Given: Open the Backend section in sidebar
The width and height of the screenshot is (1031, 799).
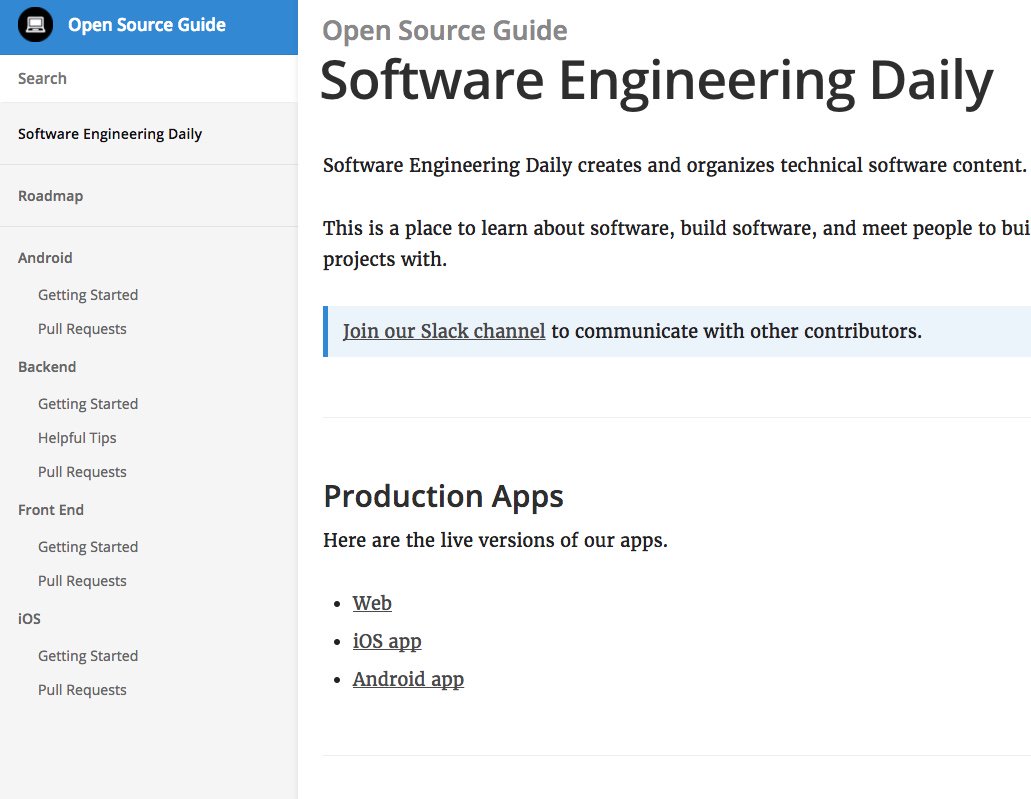Looking at the screenshot, I should 47,367.
